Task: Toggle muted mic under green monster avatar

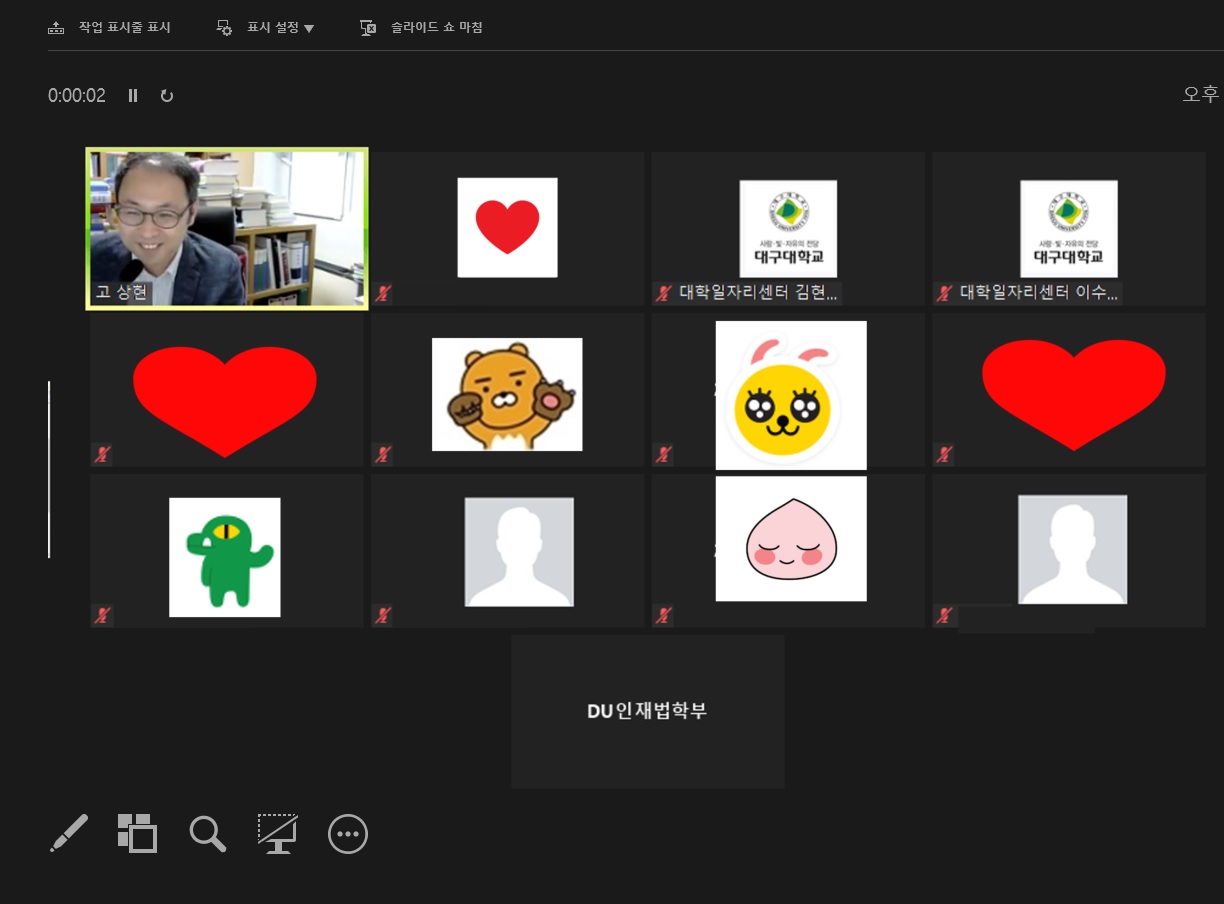Action: tap(102, 615)
